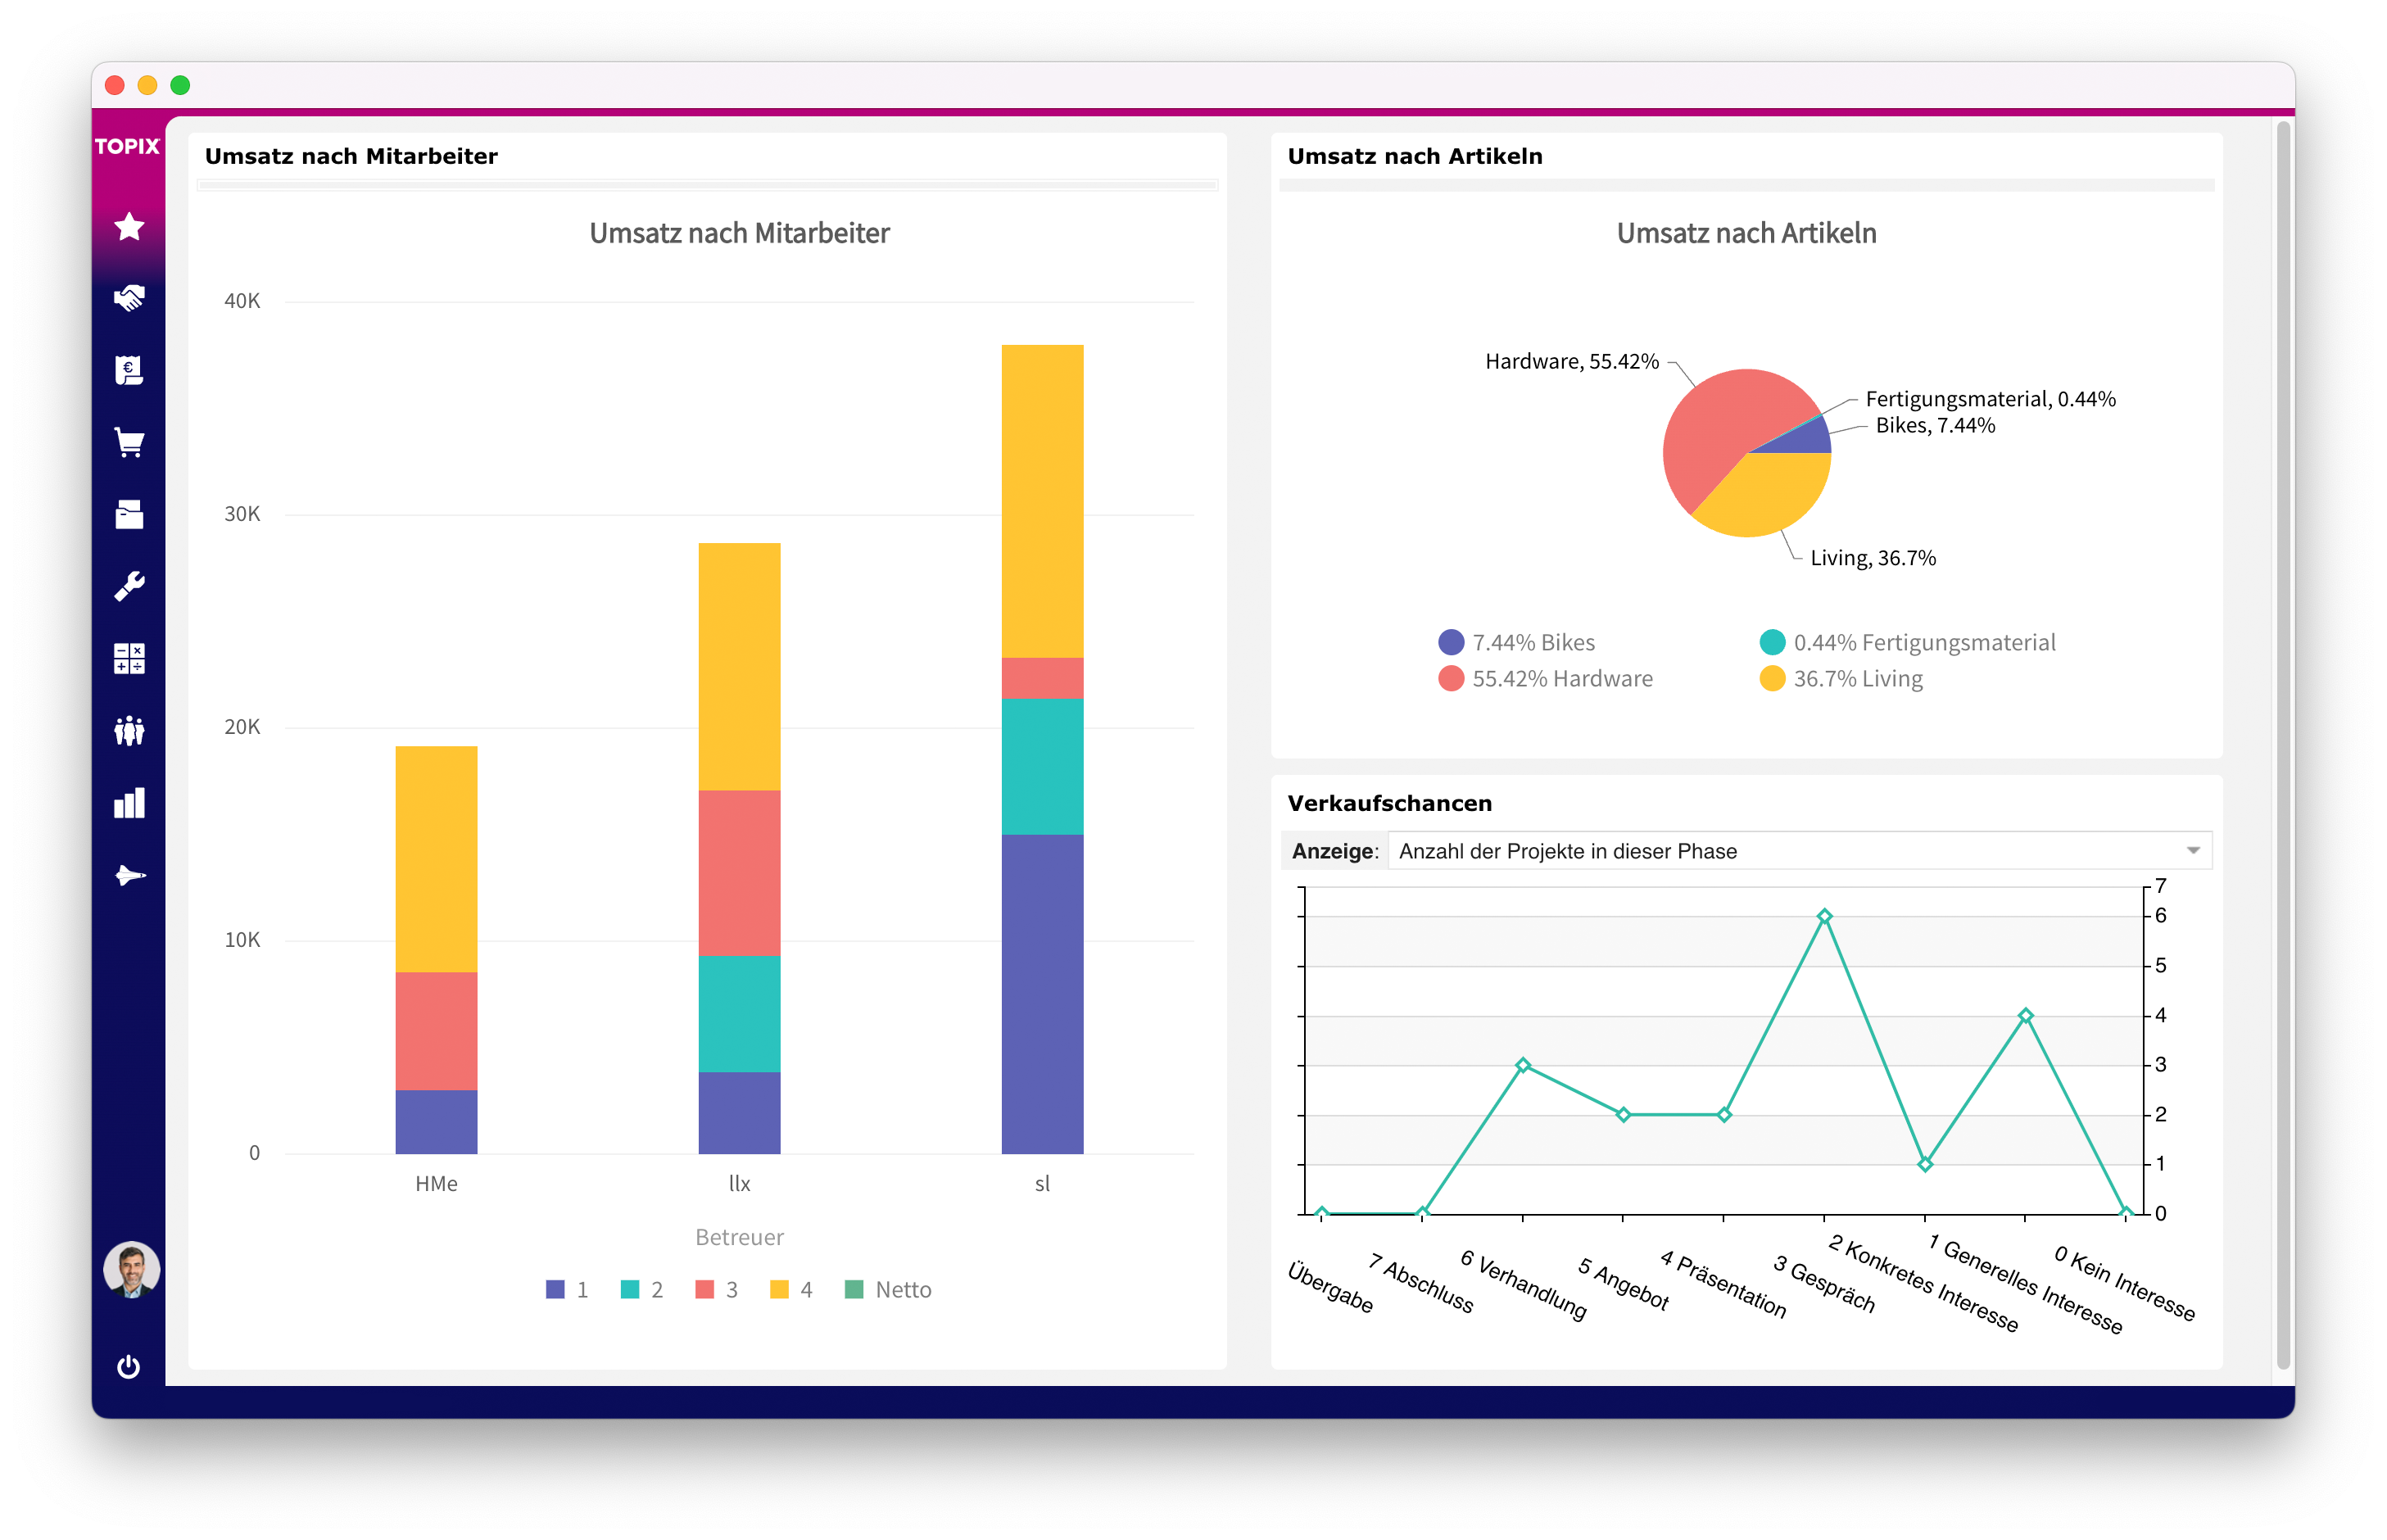This screenshot has width=2387, height=1540.
Task: Open the CRM handshake module
Action: (x=128, y=298)
